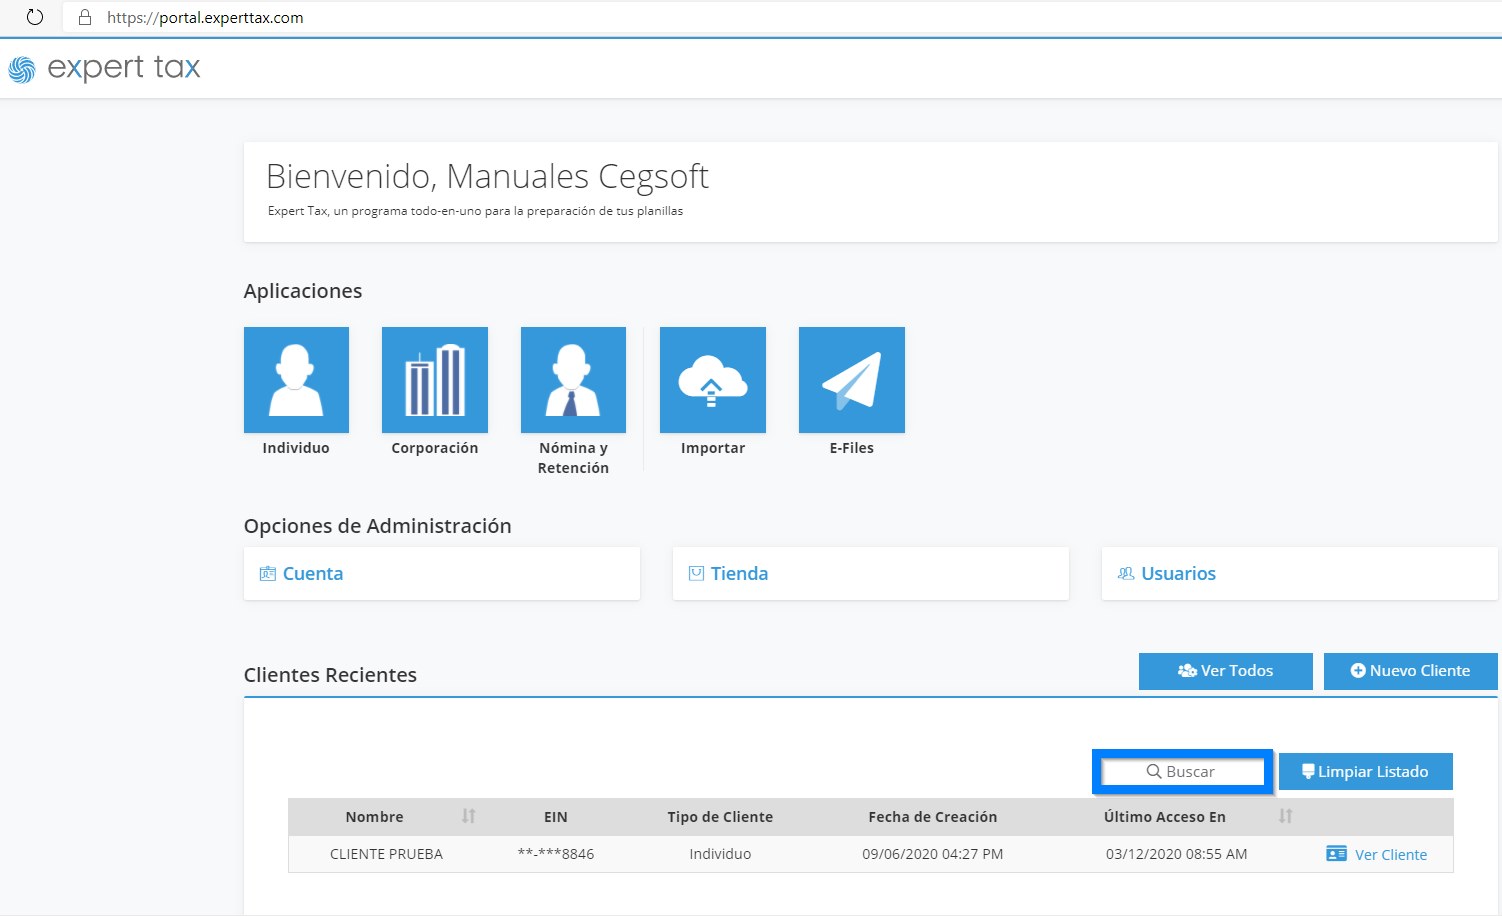Open the Tienda administration option
This screenshot has width=1502, height=916.
(x=871, y=573)
